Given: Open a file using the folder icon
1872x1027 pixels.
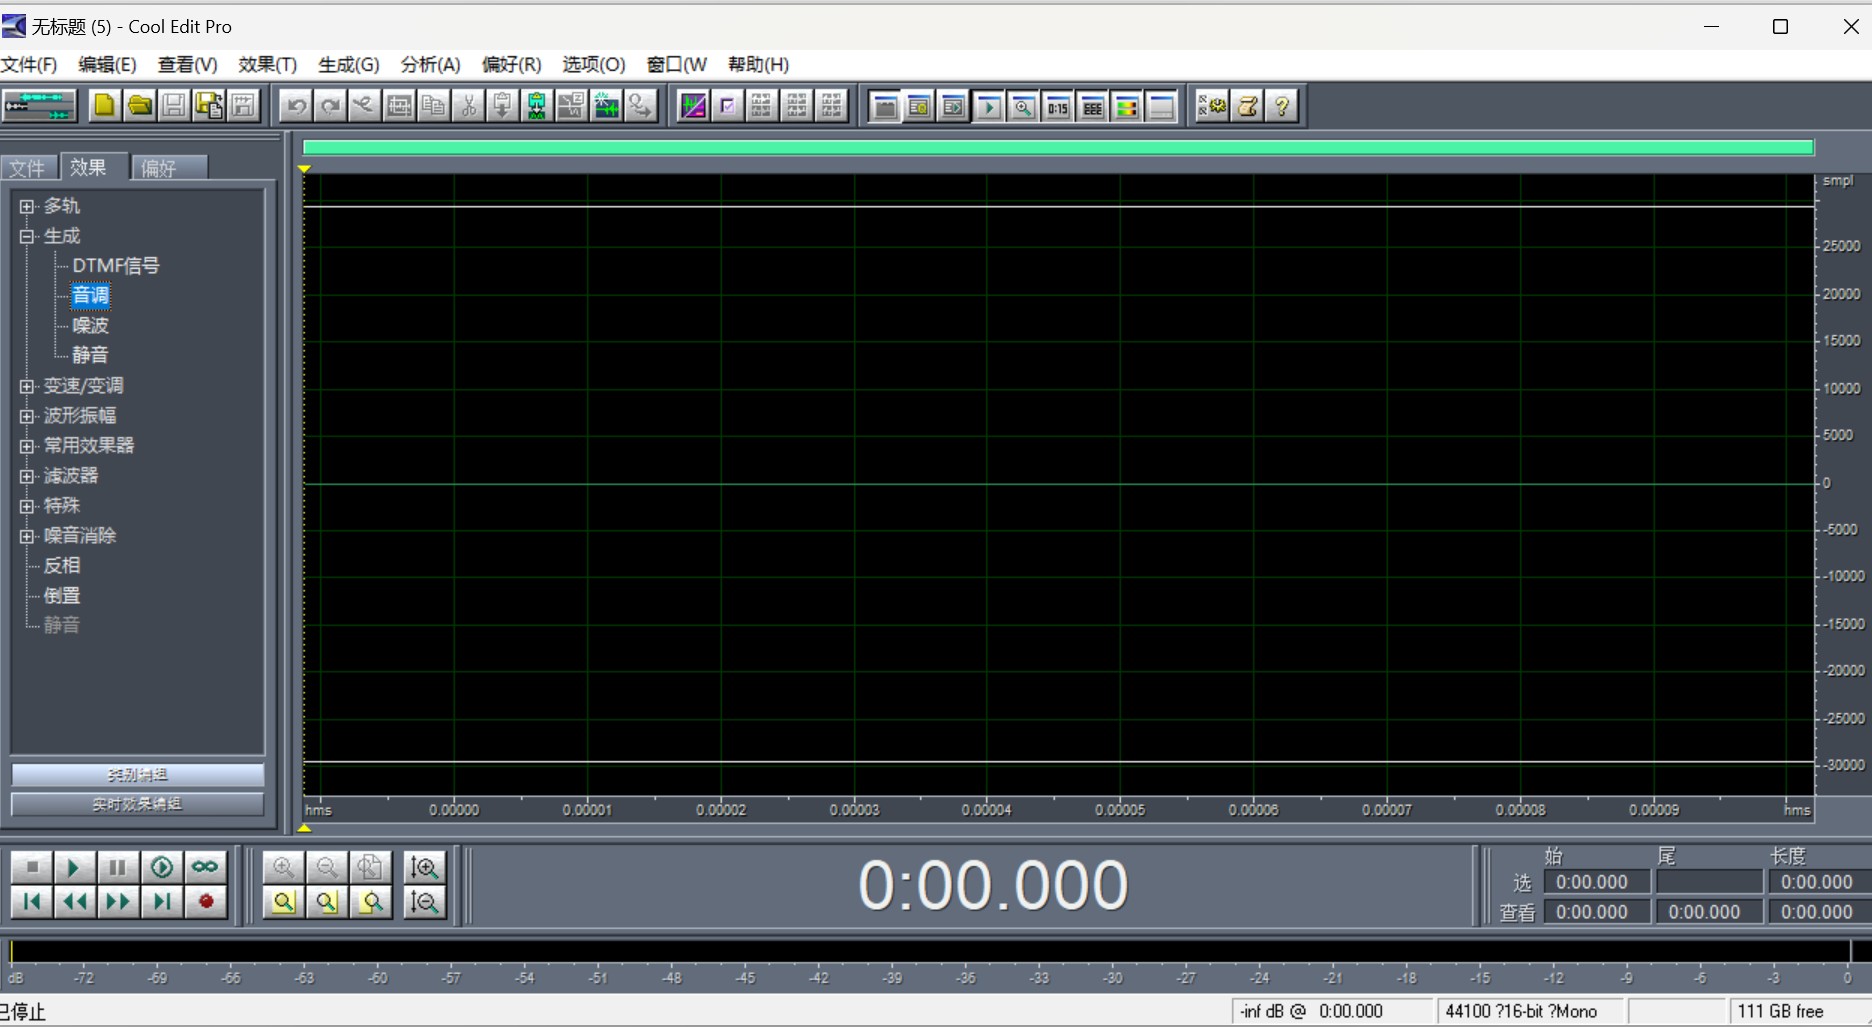Looking at the screenshot, I should pos(139,106).
